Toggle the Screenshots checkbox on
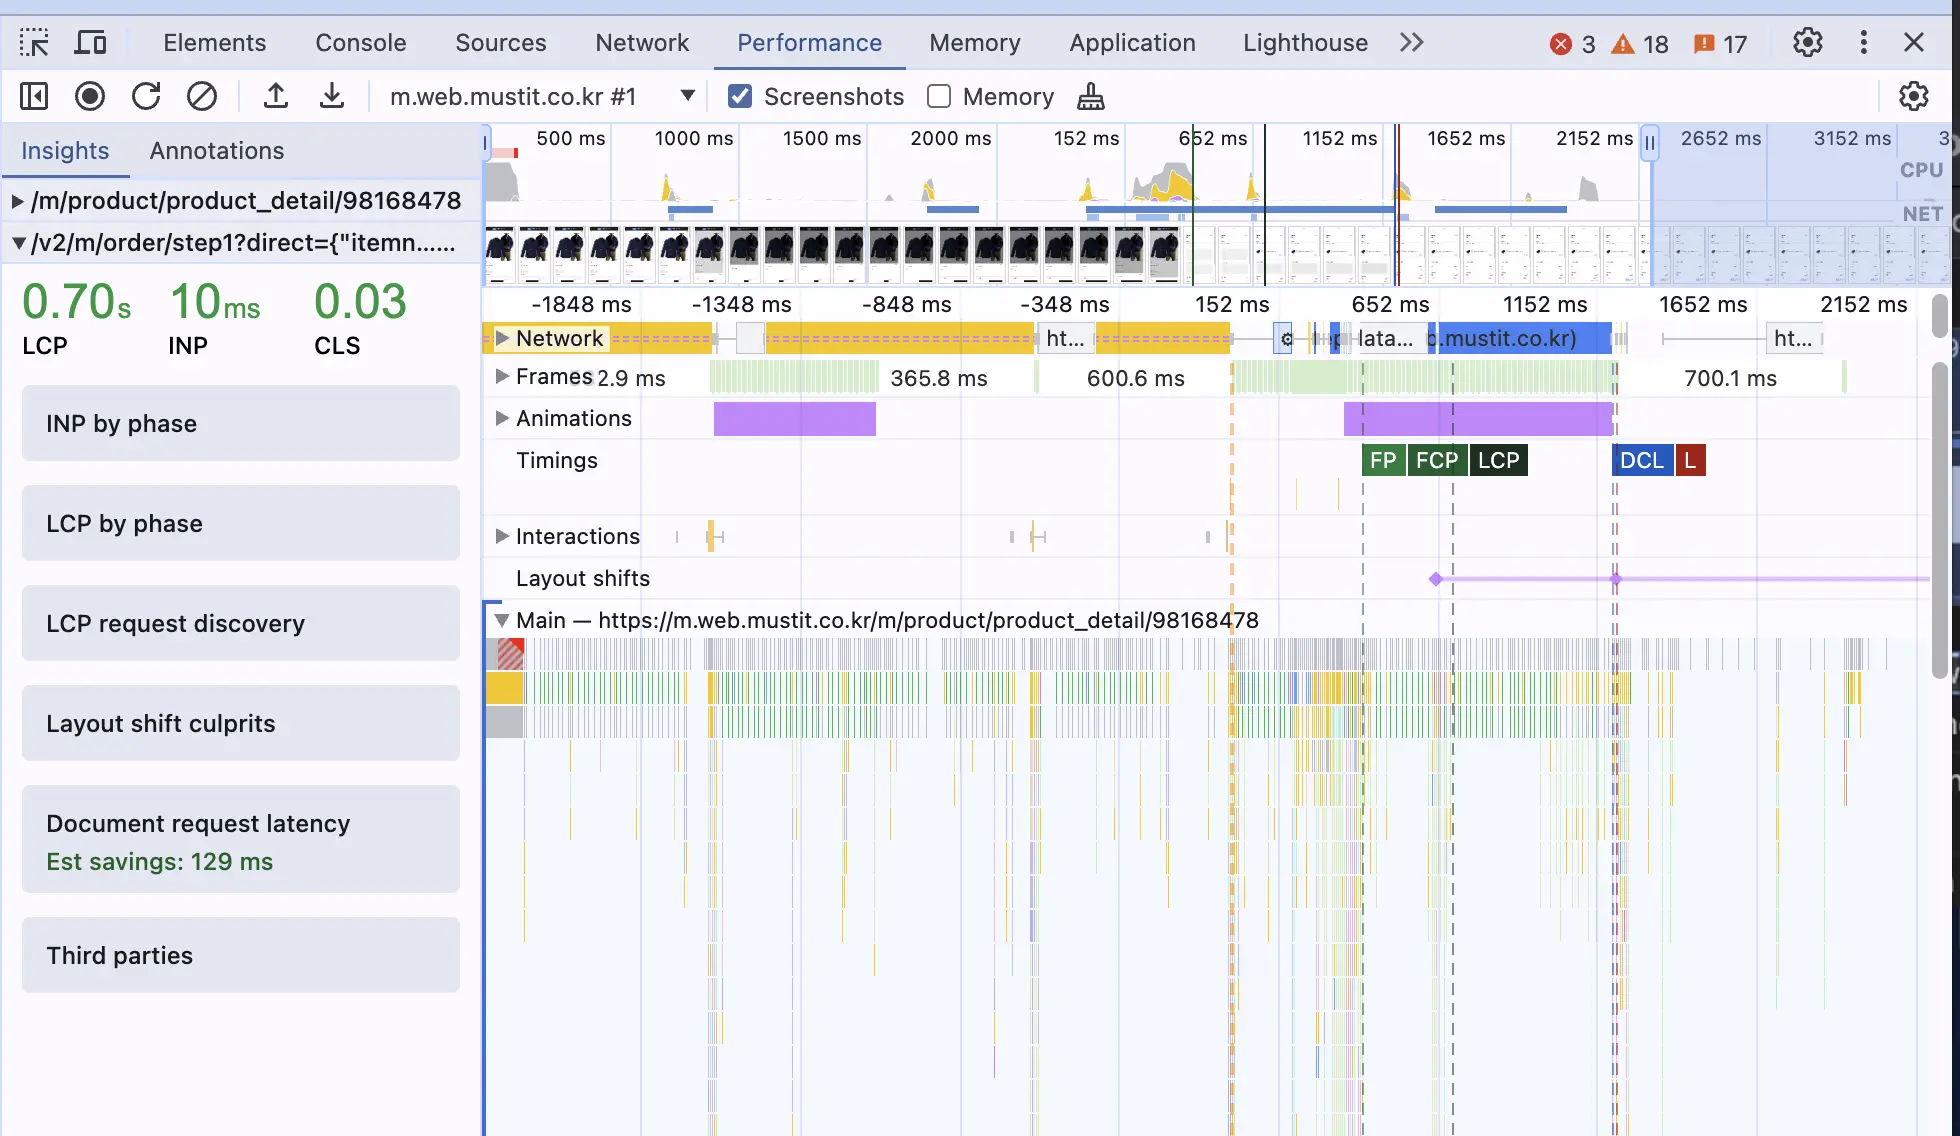The width and height of the screenshot is (1960, 1136). pos(739,96)
